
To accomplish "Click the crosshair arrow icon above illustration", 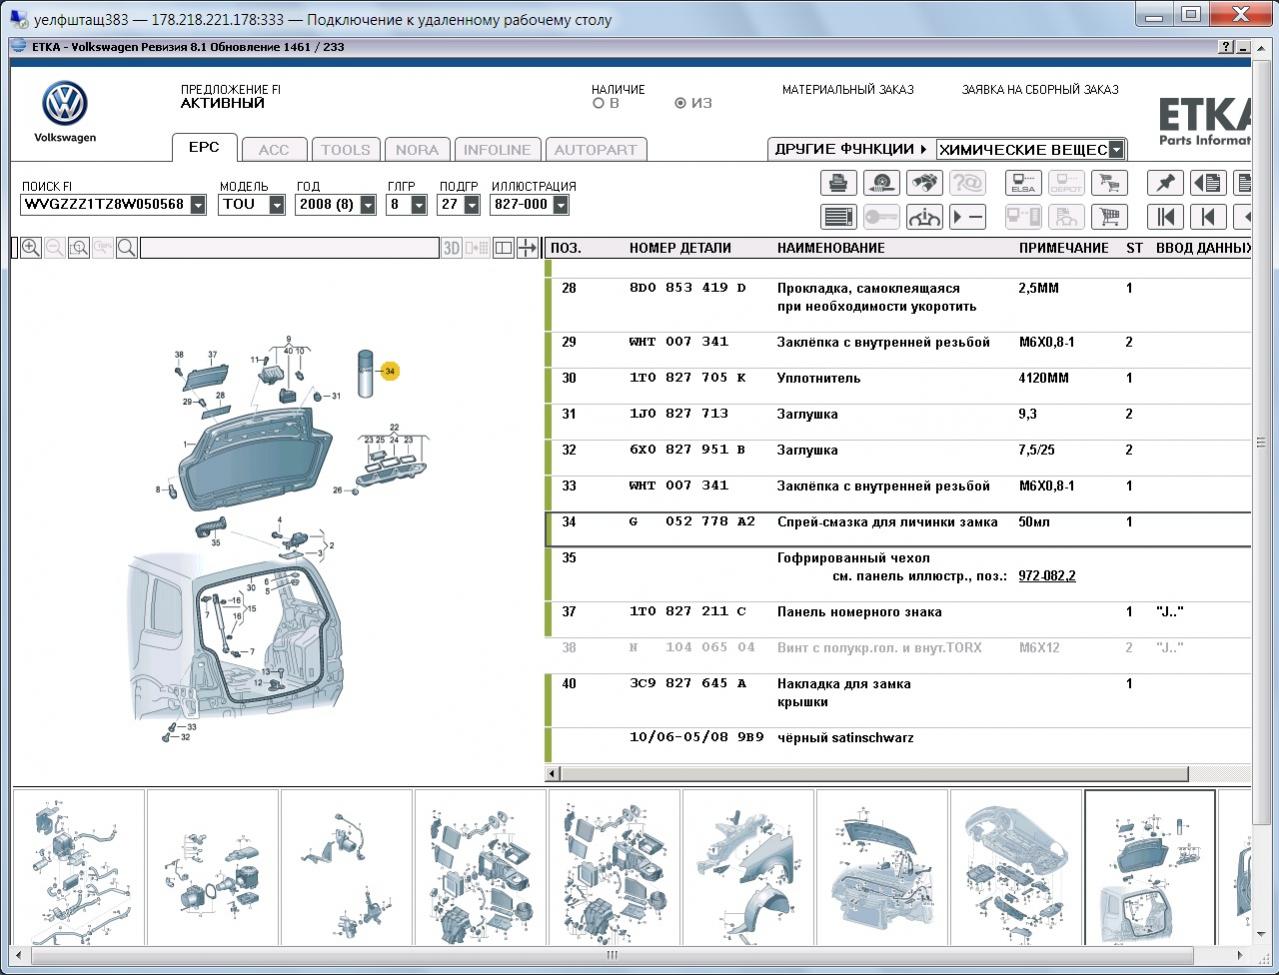I will pyautogui.click(x=527, y=248).
